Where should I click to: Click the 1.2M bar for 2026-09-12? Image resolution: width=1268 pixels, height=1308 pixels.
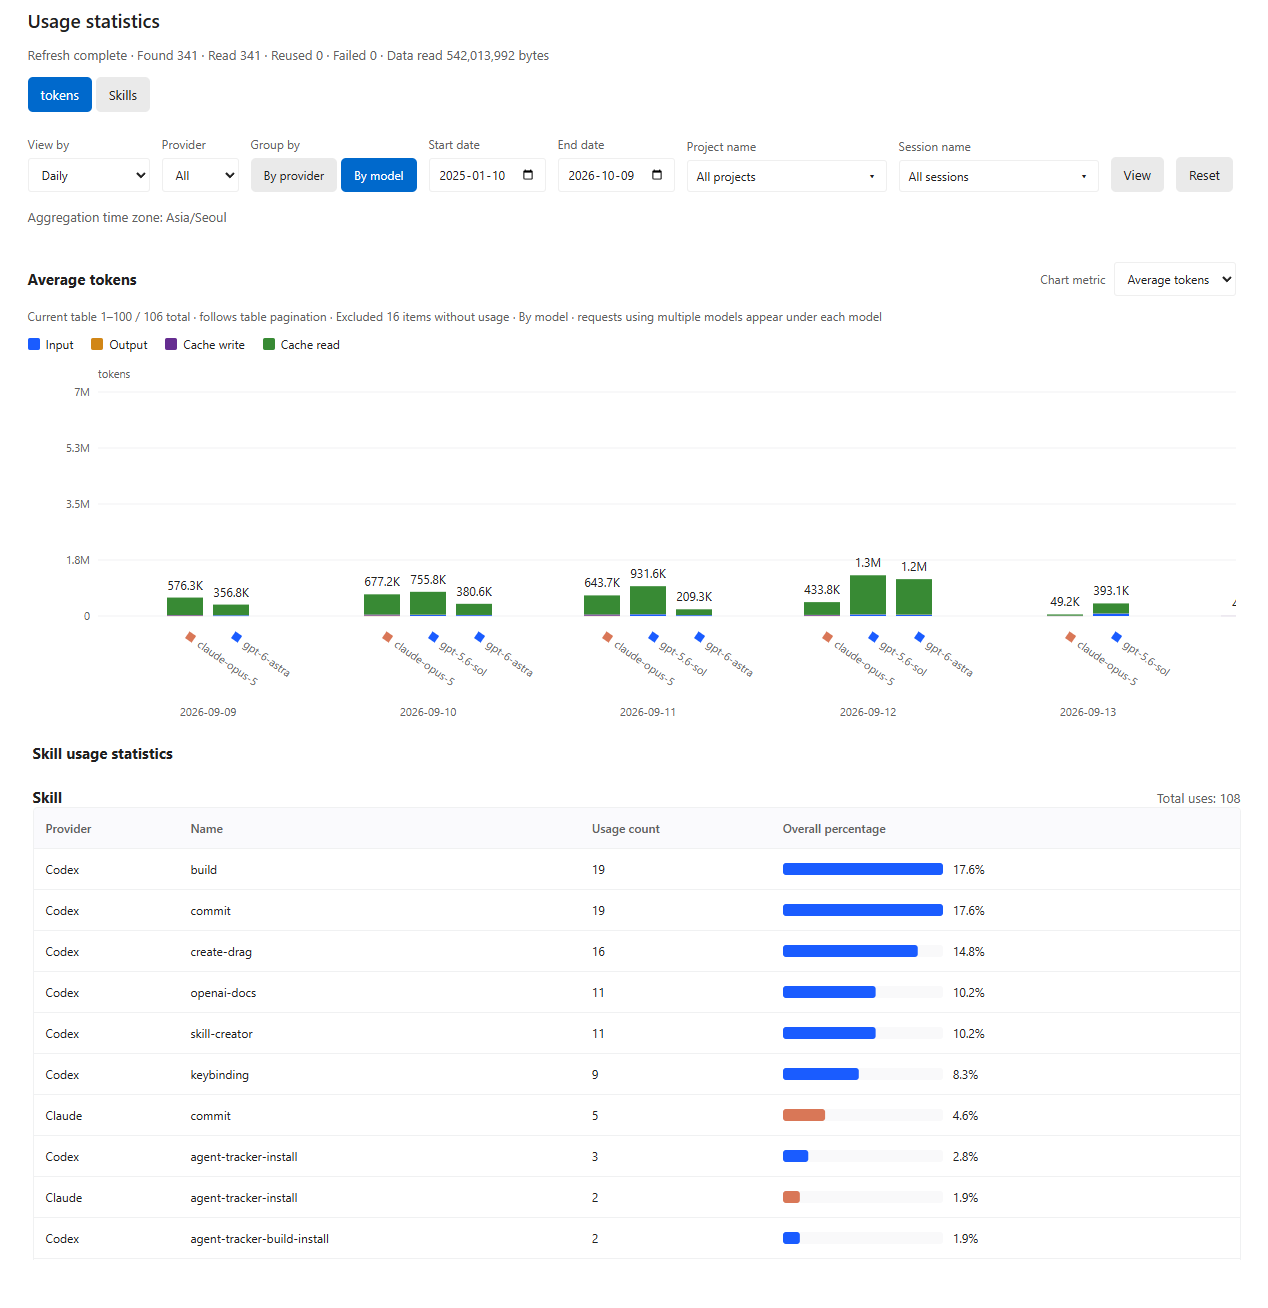pyautogui.click(x=914, y=598)
